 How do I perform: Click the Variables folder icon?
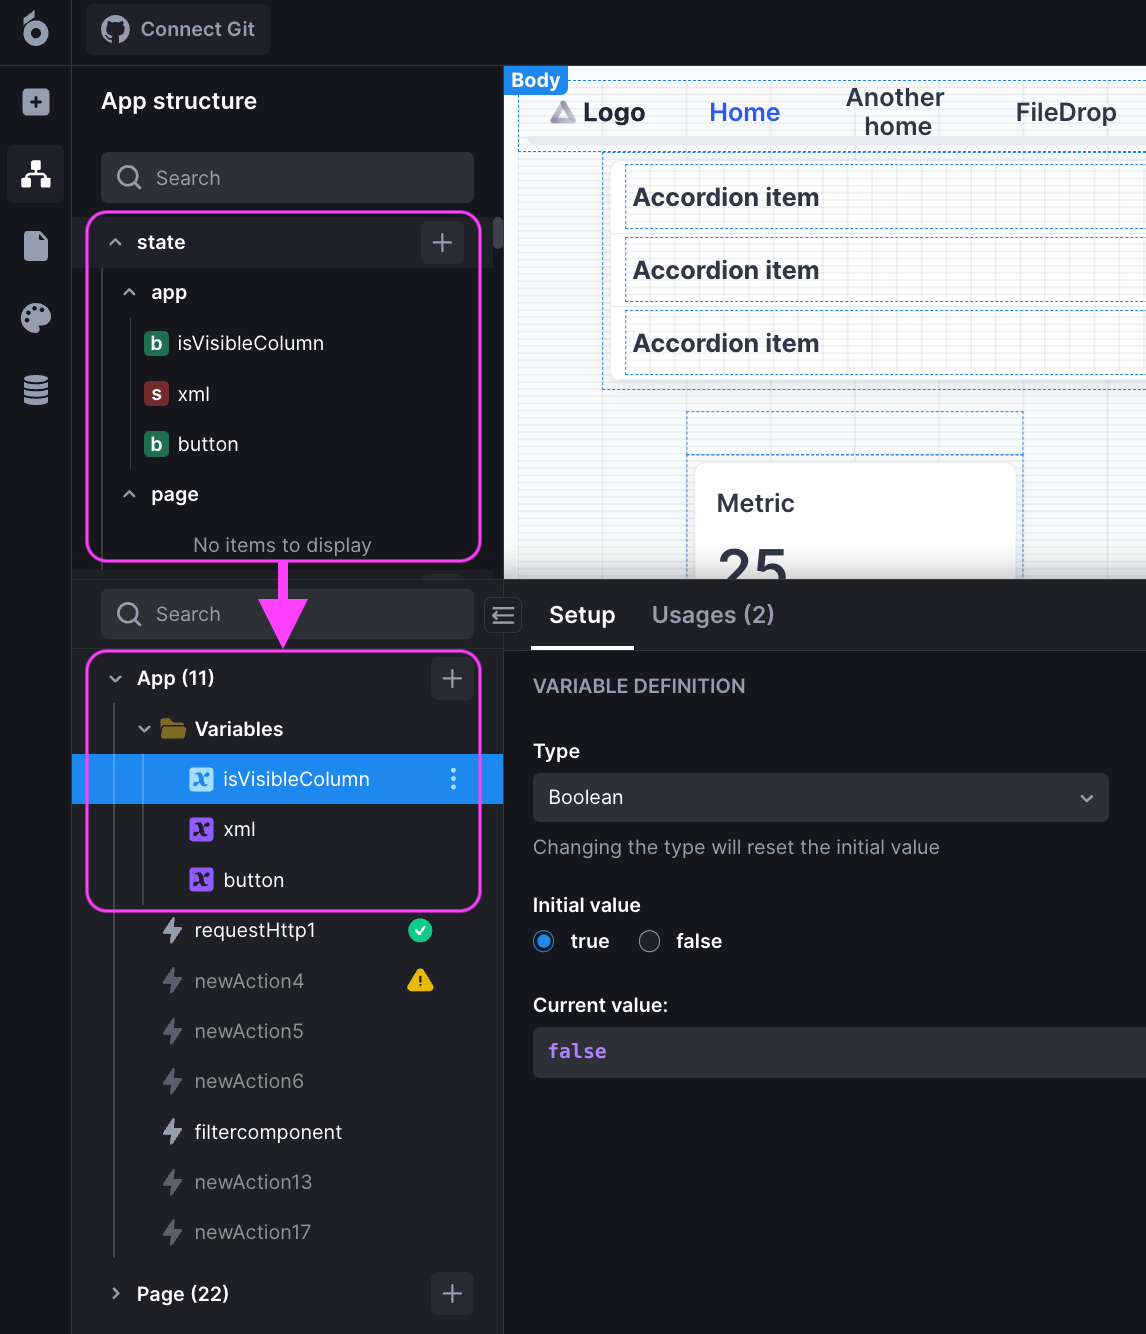[x=173, y=729]
